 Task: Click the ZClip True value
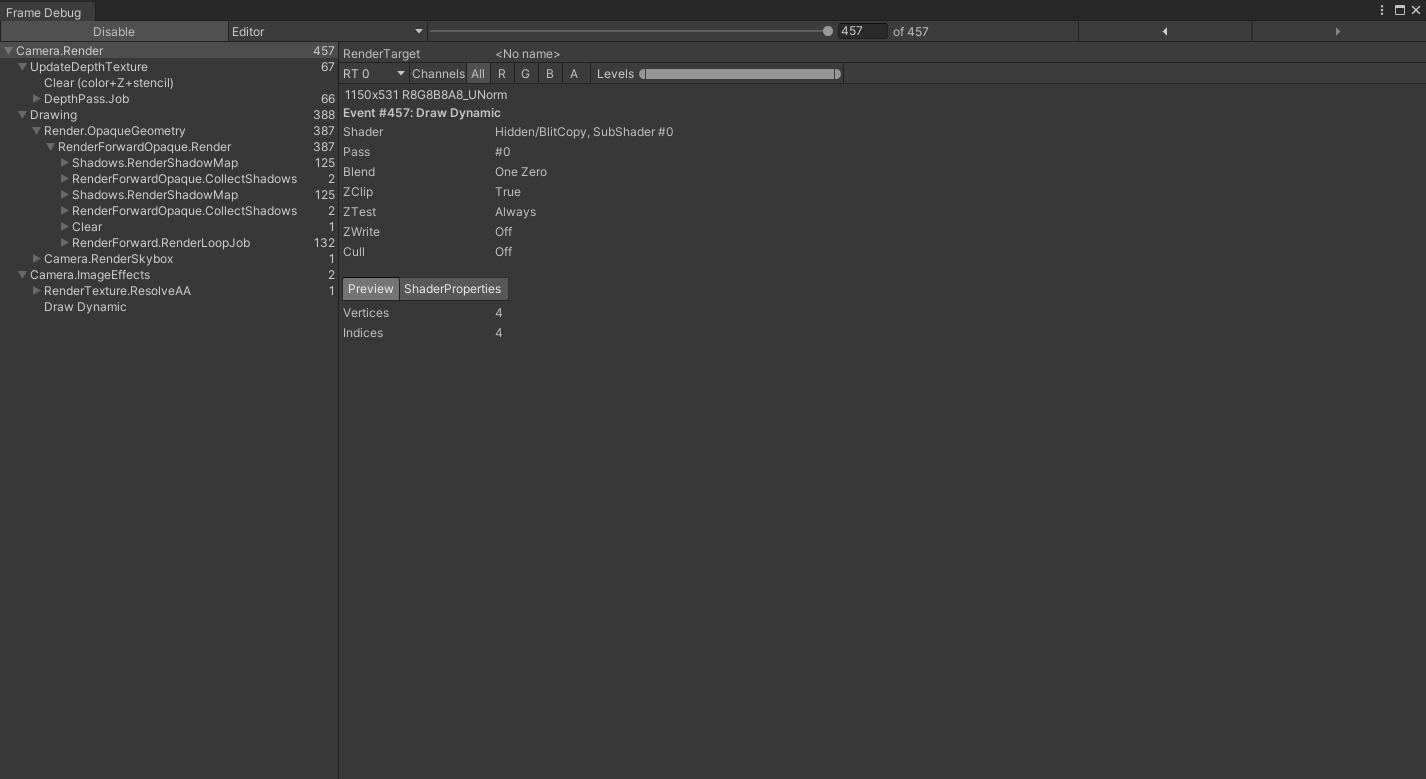tap(508, 192)
